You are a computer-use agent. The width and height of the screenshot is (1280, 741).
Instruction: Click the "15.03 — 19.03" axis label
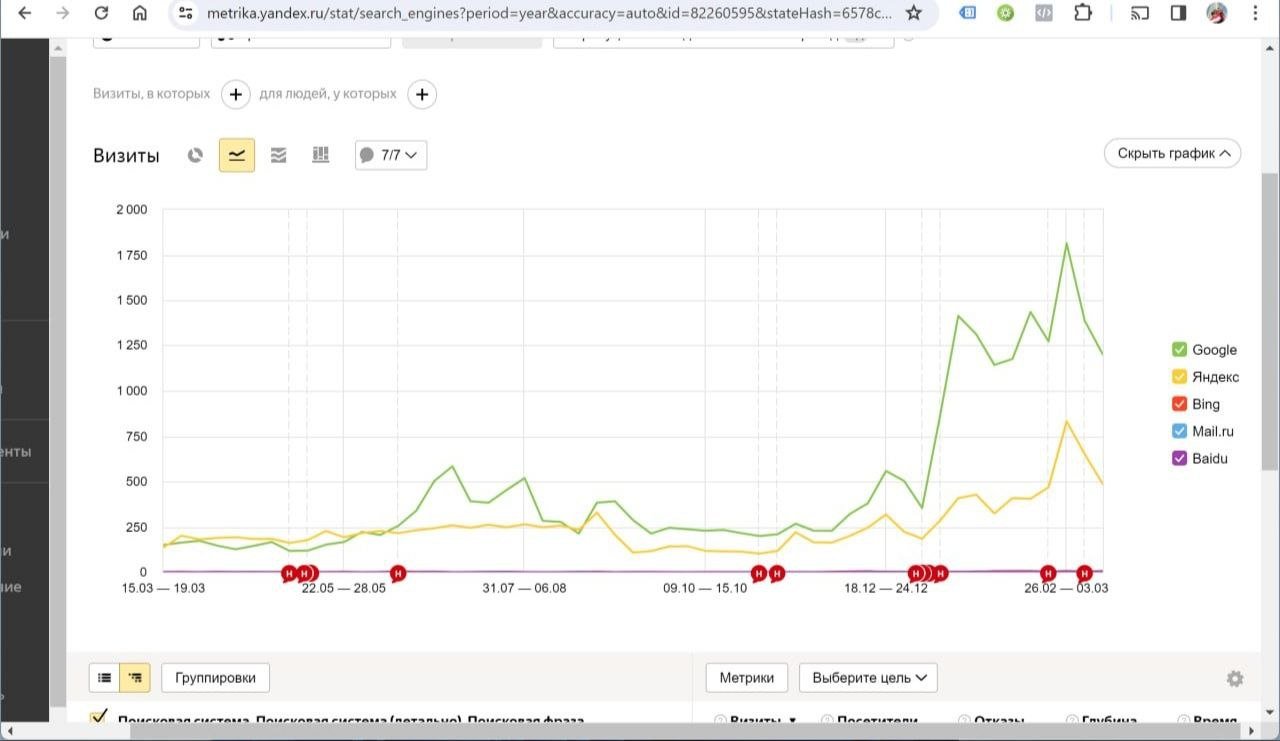coord(163,588)
